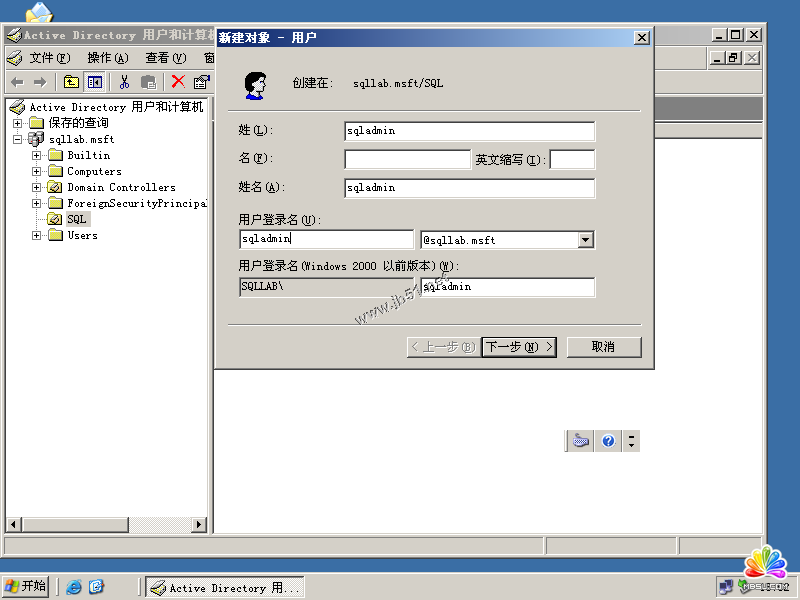The image size is (800, 600).
Task: Click the Up one level toolbar icon
Action: point(71,82)
